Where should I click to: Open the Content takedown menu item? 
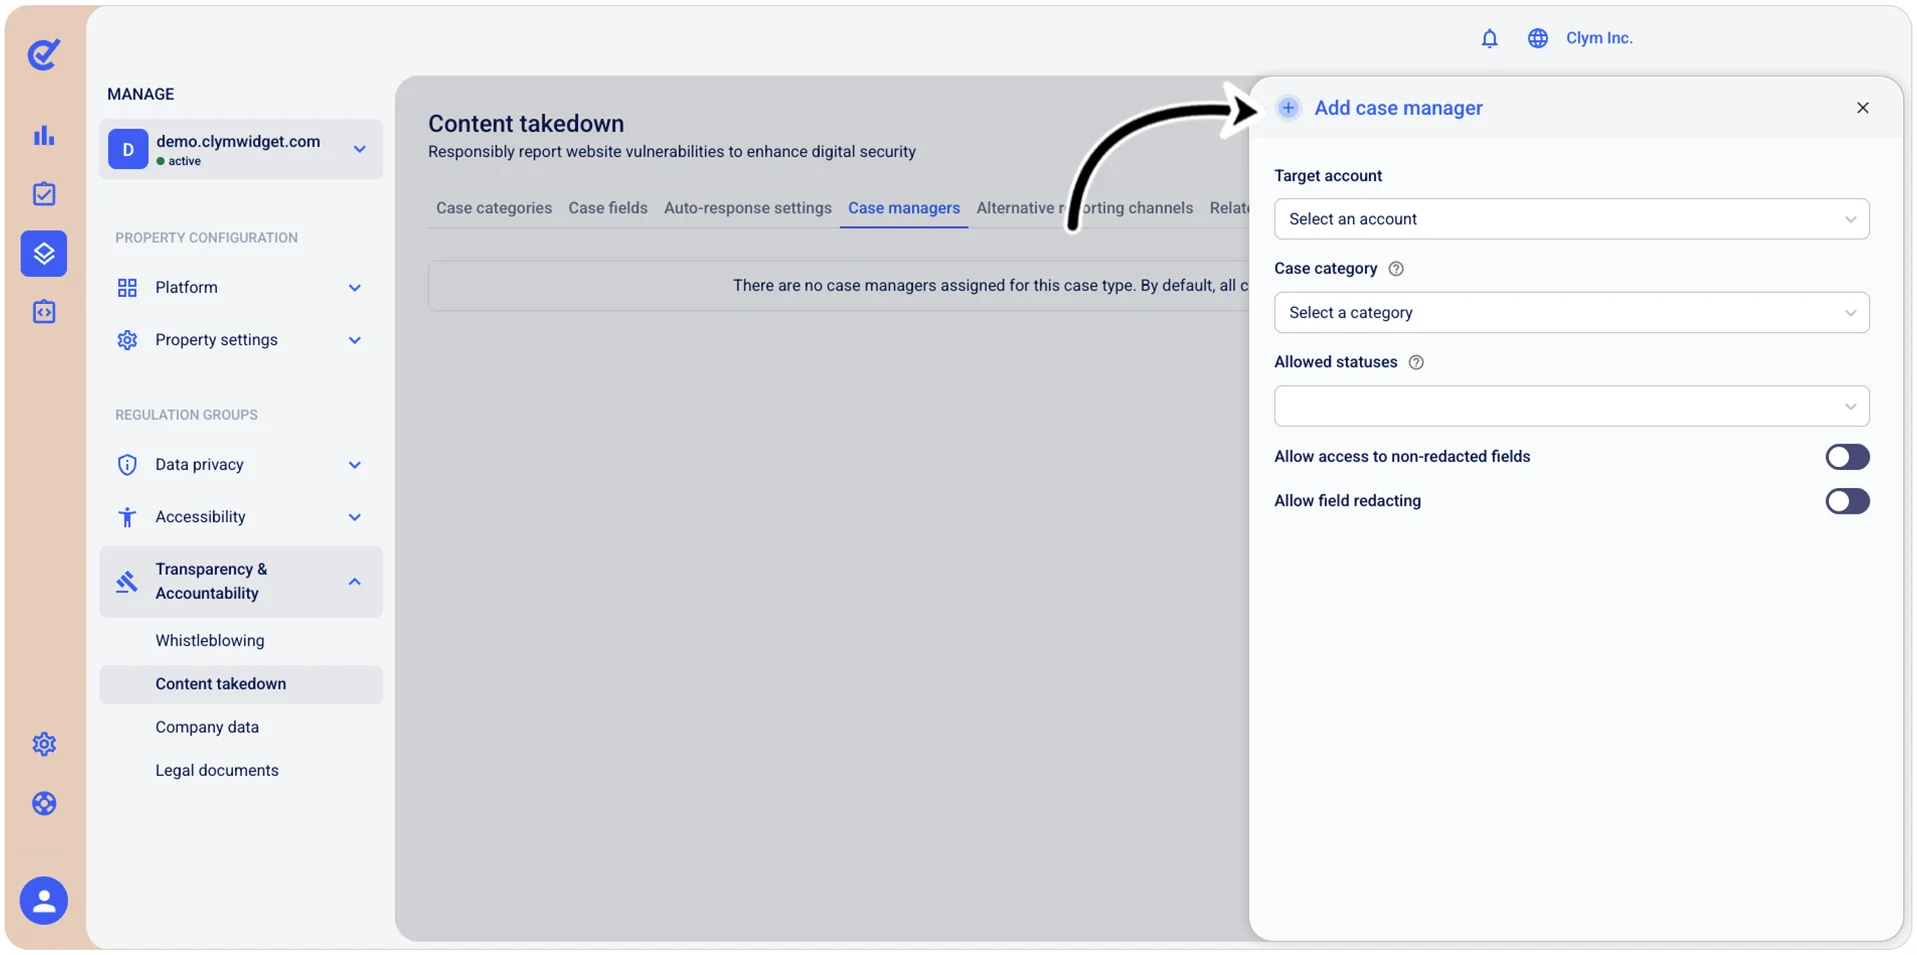tap(240, 684)
